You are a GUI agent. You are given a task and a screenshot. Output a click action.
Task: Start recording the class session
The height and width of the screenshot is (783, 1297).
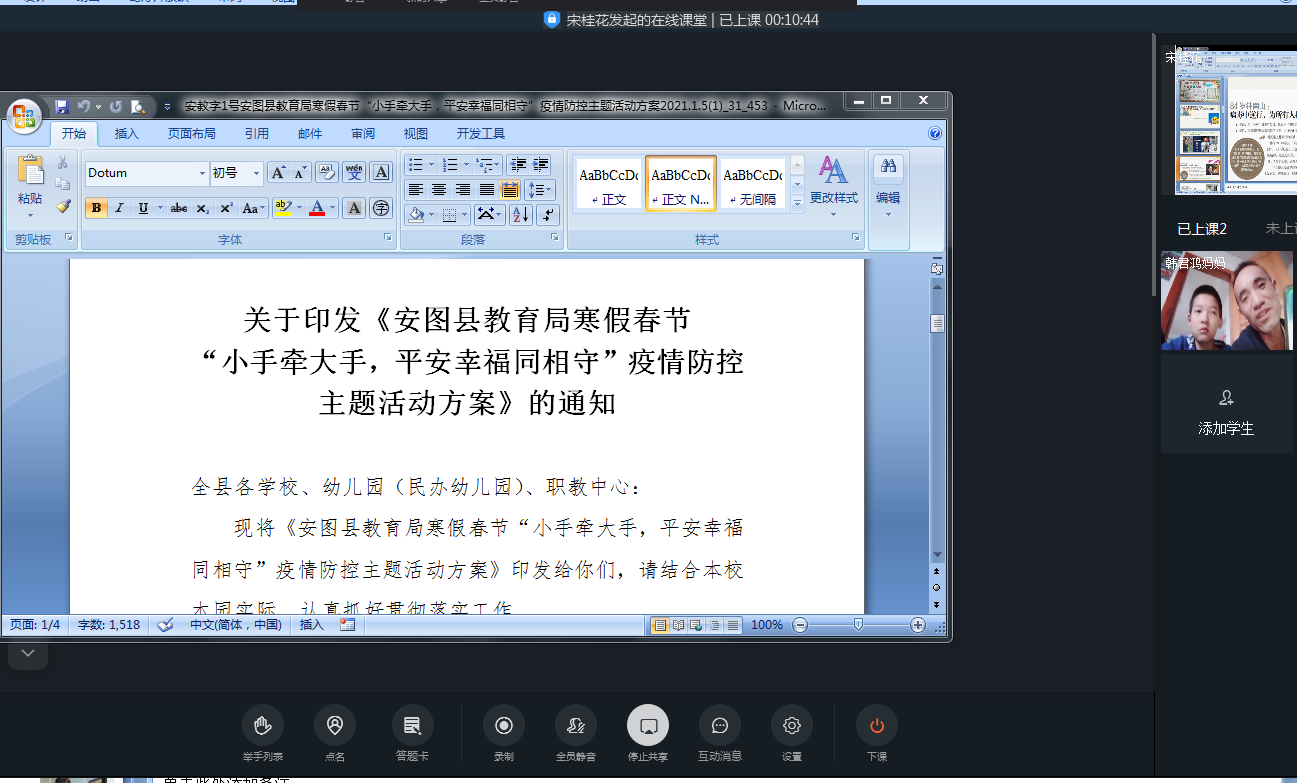tap(504, 726)
